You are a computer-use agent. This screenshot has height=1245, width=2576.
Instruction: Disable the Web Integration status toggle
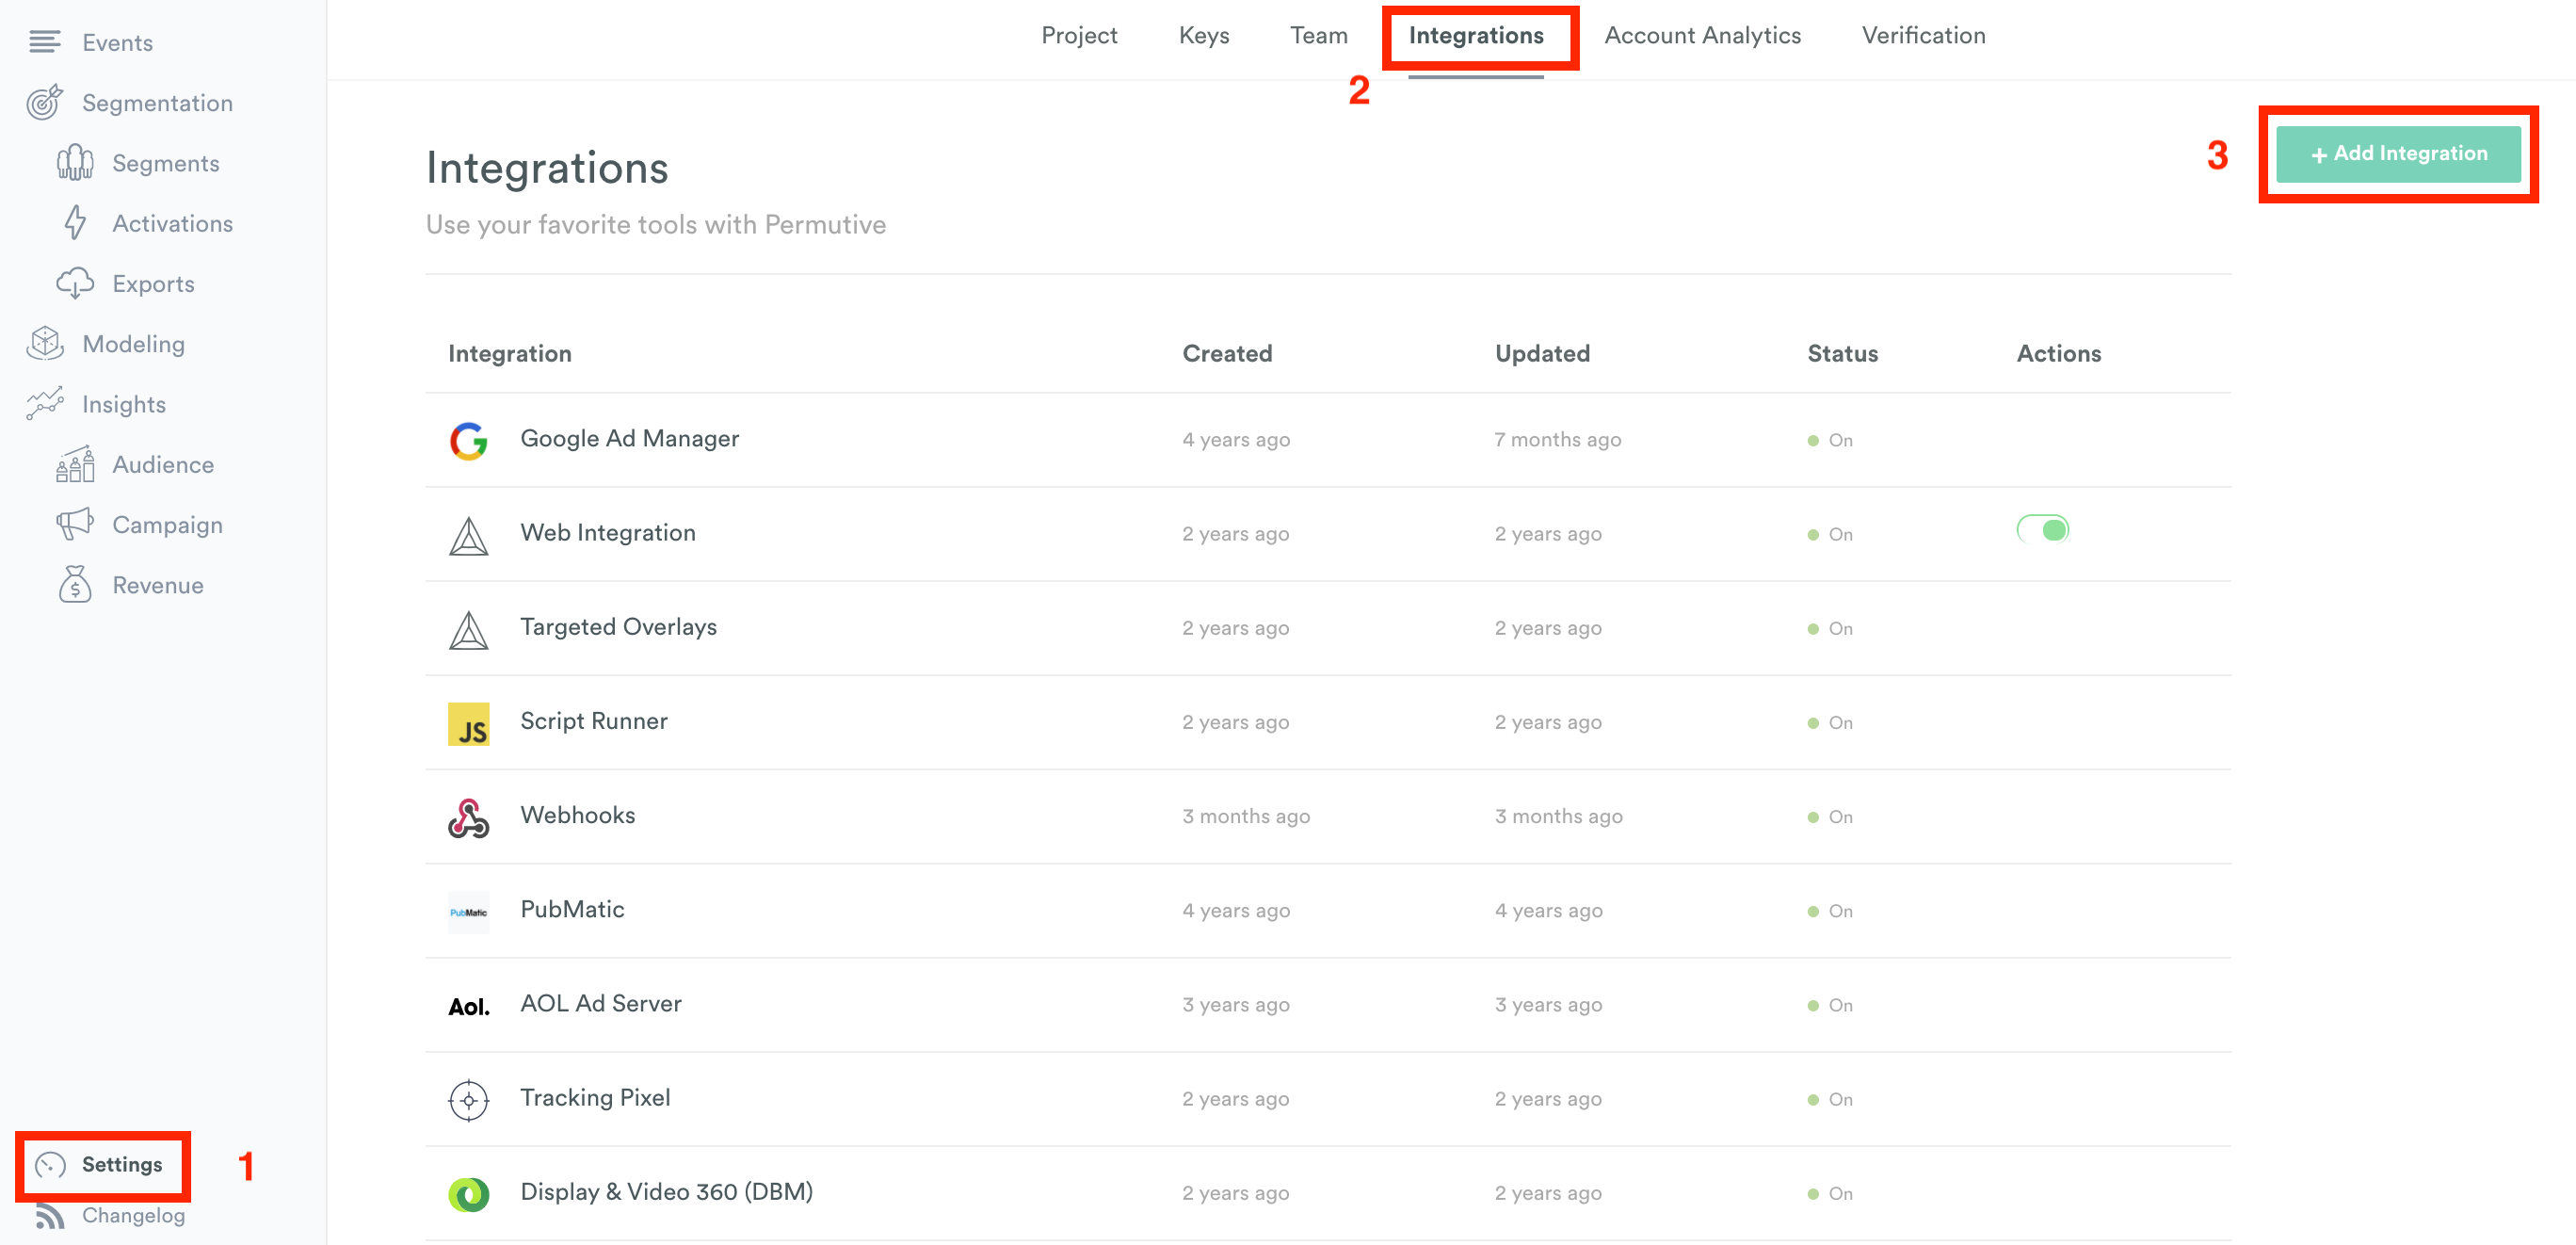(x=2042, y=530)
